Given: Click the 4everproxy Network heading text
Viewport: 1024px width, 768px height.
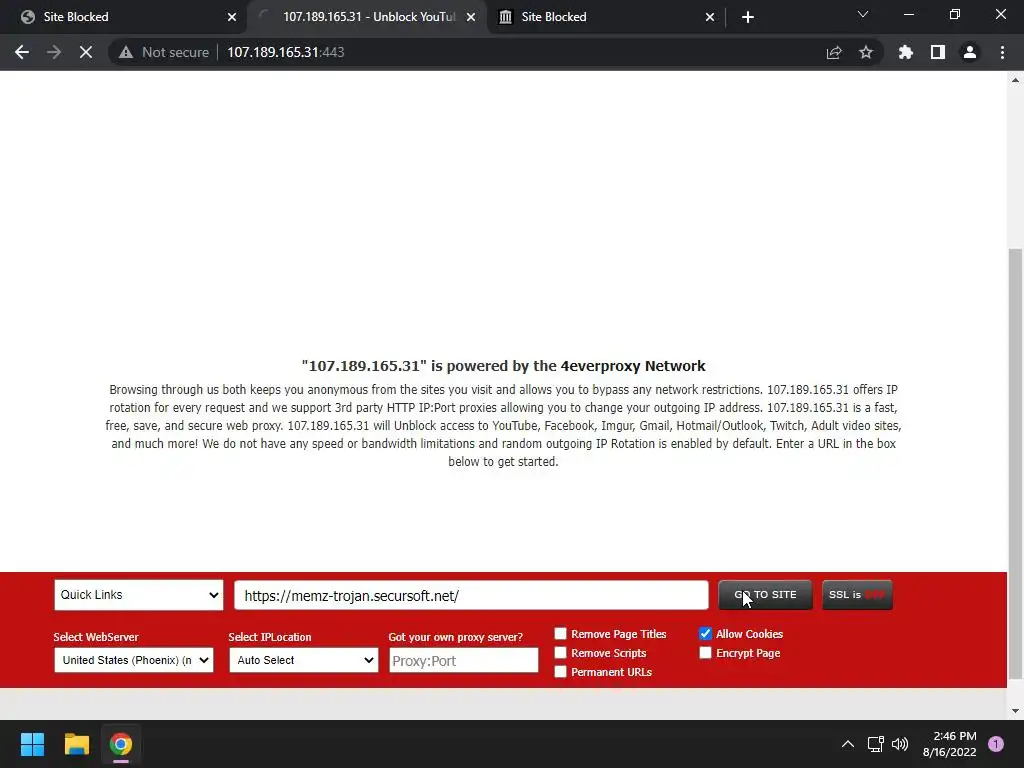Looking at the screenshot, I should 504,366.
